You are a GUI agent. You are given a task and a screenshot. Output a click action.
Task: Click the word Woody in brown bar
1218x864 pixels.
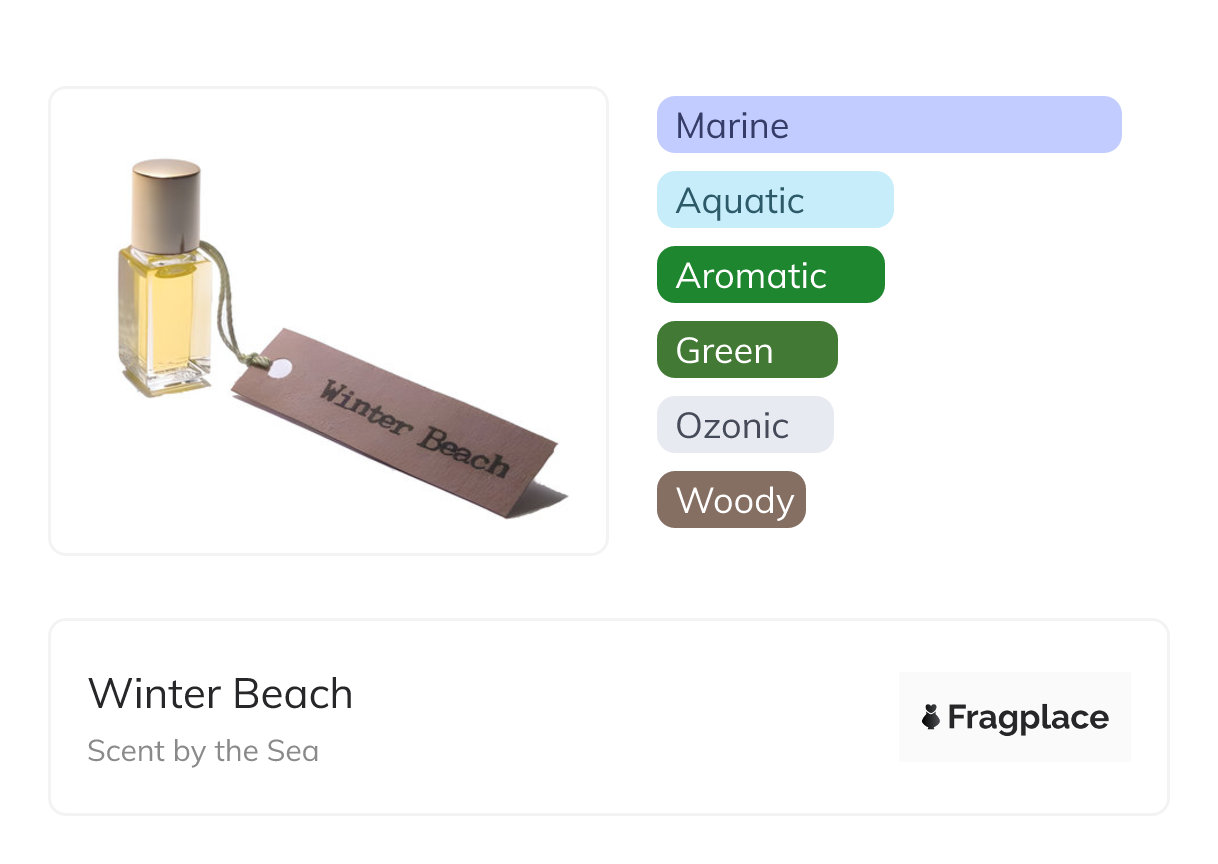tap(735, 500)
